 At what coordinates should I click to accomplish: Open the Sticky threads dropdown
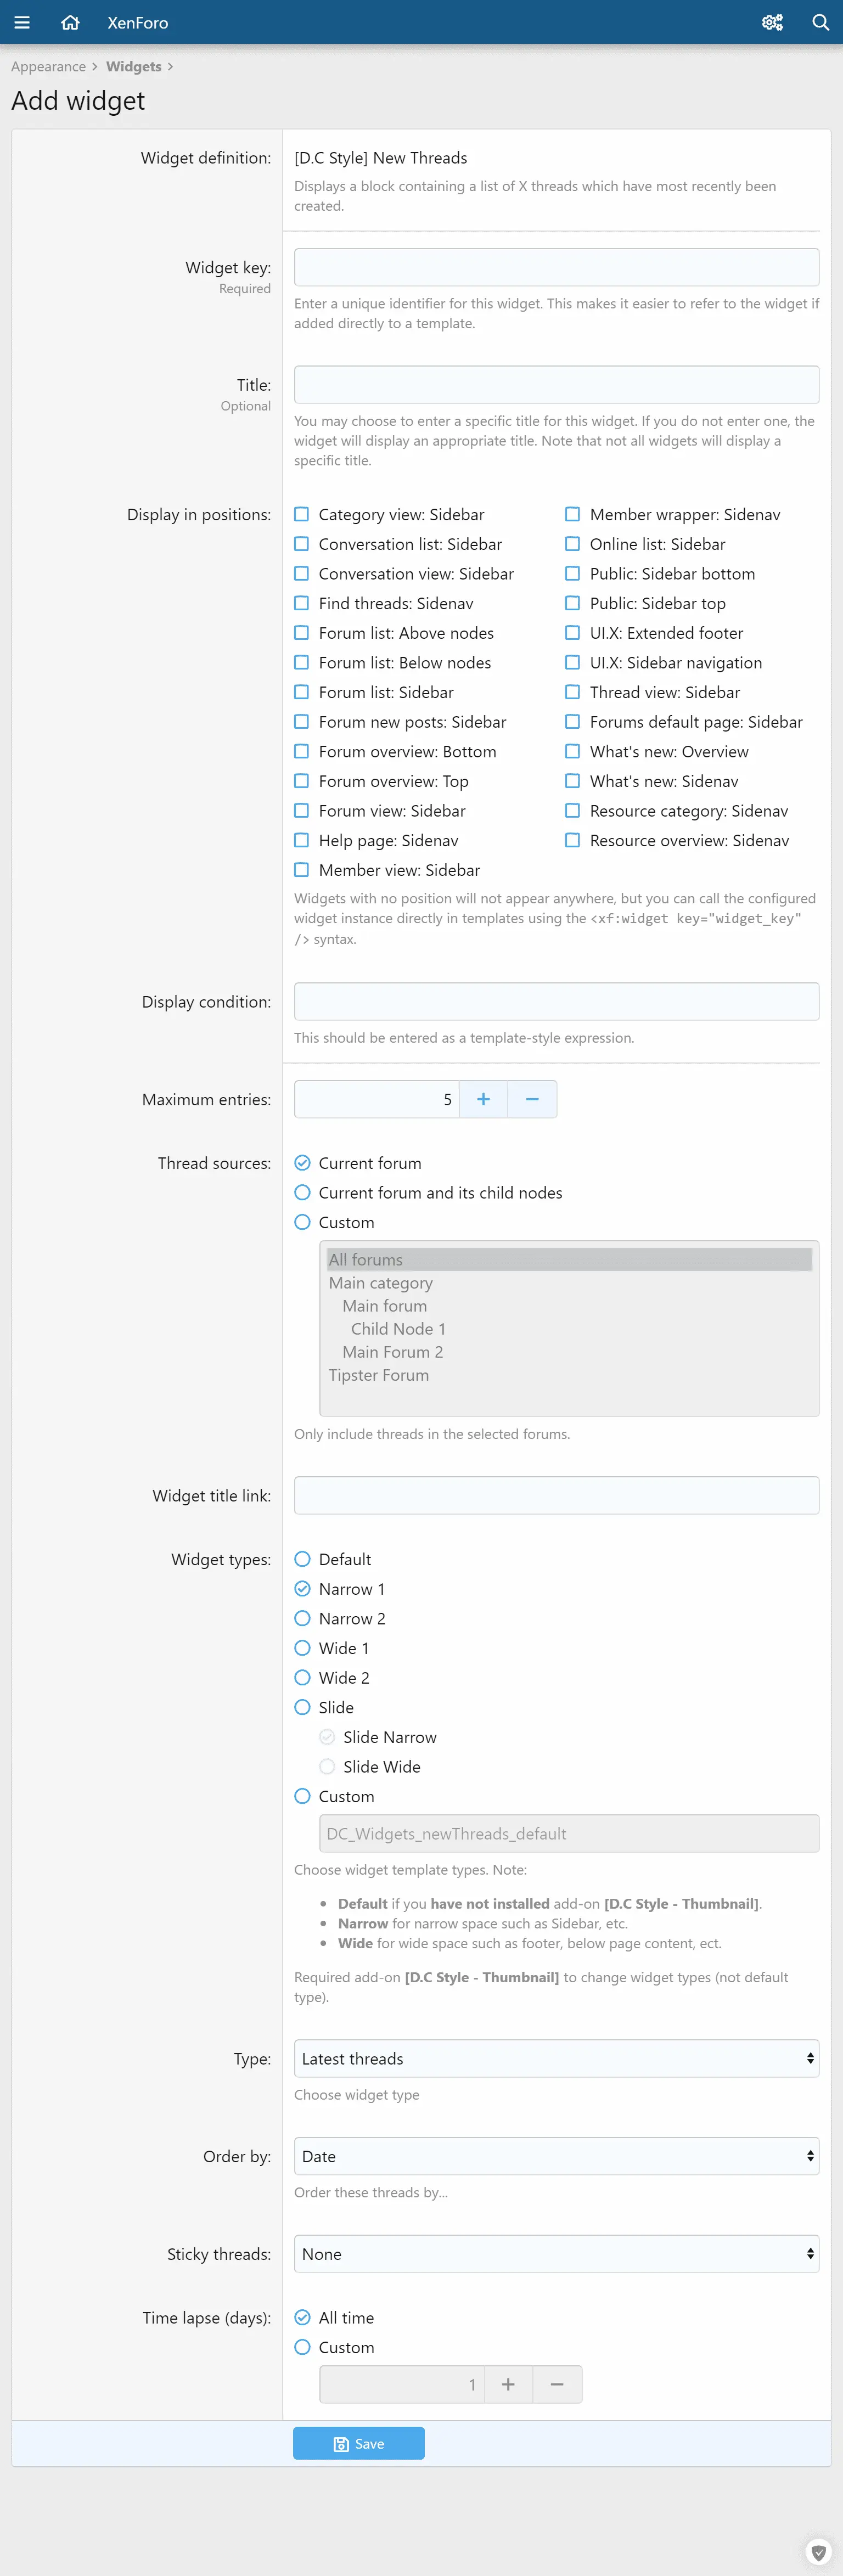[x=556, y=2254]
